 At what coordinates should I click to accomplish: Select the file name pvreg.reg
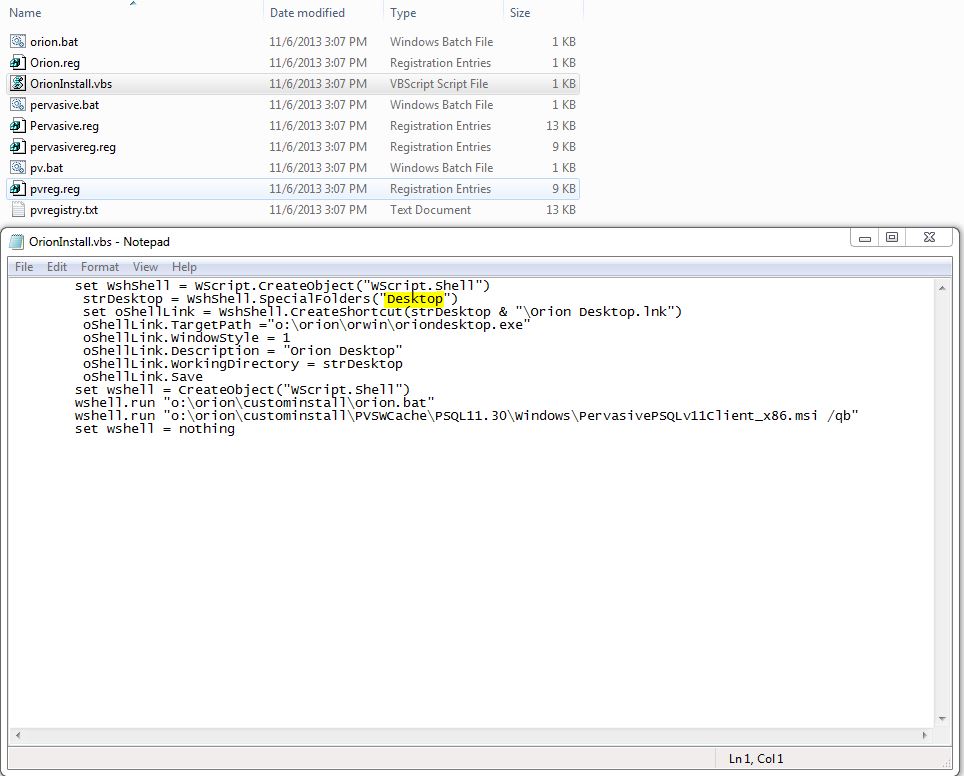pyautogui.click(x=55, y=189)
